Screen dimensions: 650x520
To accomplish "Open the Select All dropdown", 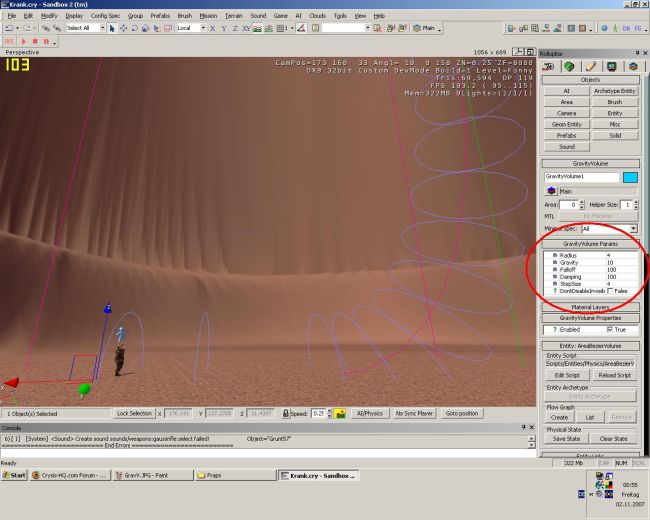I will point(102,28).
